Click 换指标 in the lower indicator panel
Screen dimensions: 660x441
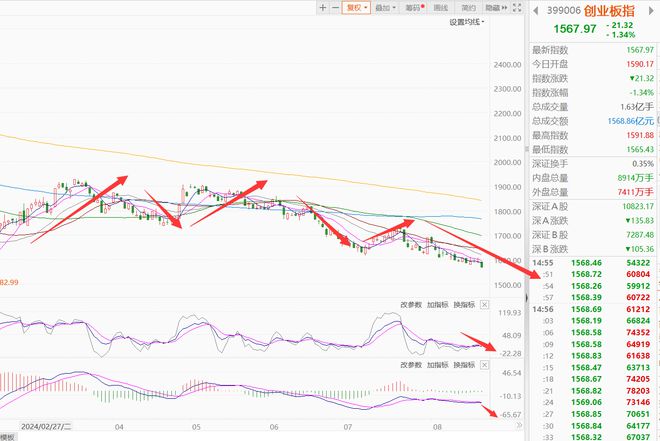click(463, 363)
